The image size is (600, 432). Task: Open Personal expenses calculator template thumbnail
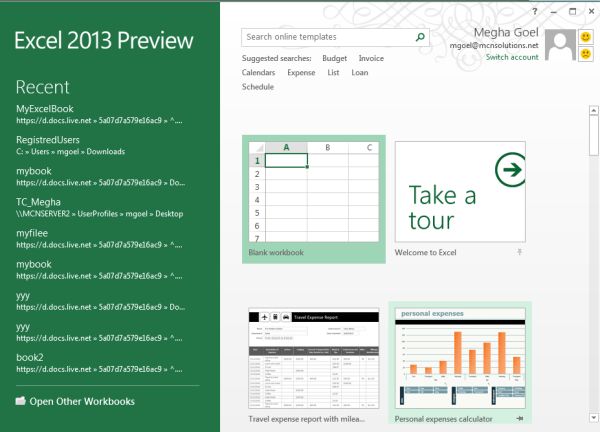click(x=460, y=358)
